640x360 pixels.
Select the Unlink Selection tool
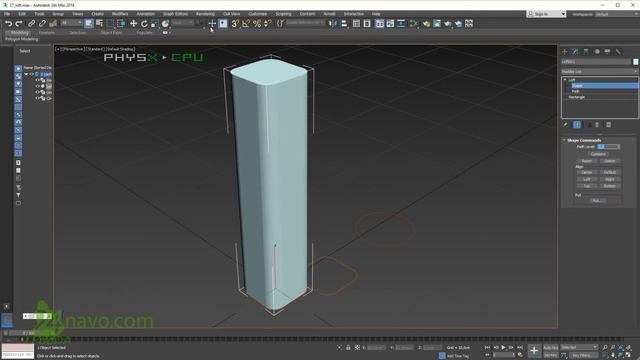(x=42, y=24)
